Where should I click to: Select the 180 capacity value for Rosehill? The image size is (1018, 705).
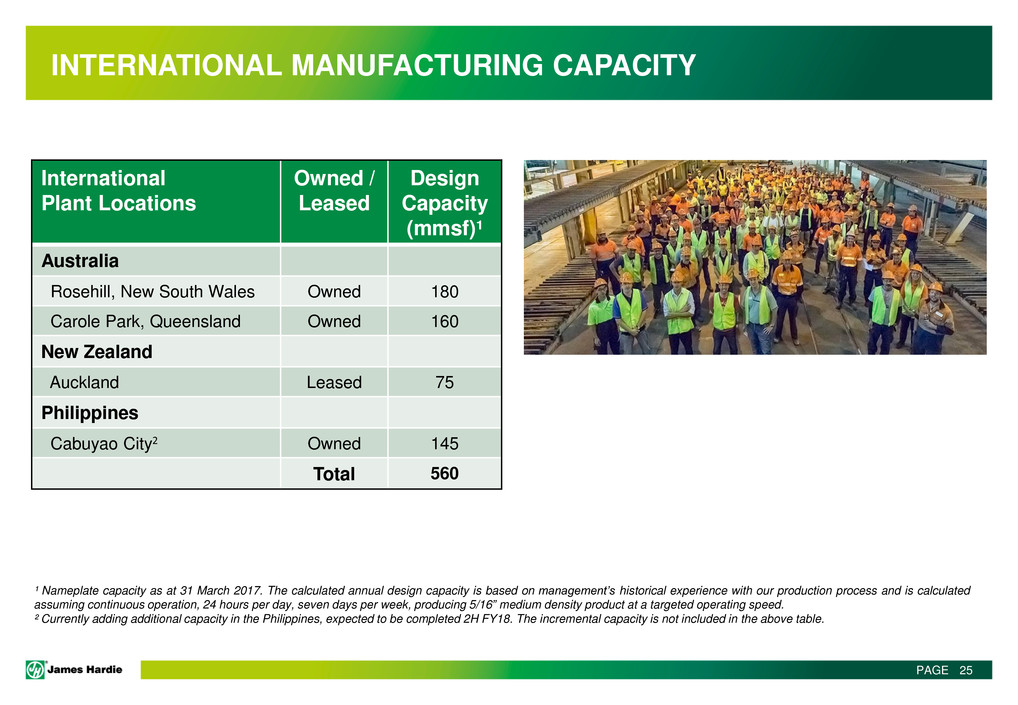pyautogui.click(x=444, y=292)
